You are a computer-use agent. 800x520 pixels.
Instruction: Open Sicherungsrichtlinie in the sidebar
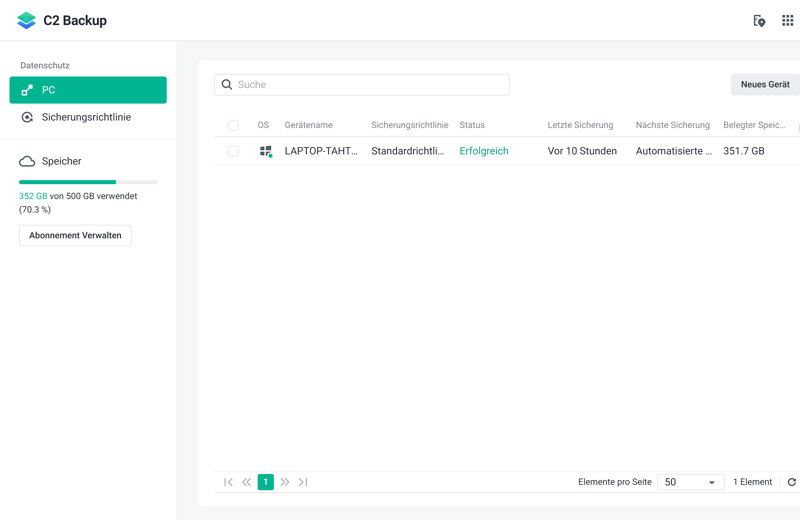coord(86,117)
